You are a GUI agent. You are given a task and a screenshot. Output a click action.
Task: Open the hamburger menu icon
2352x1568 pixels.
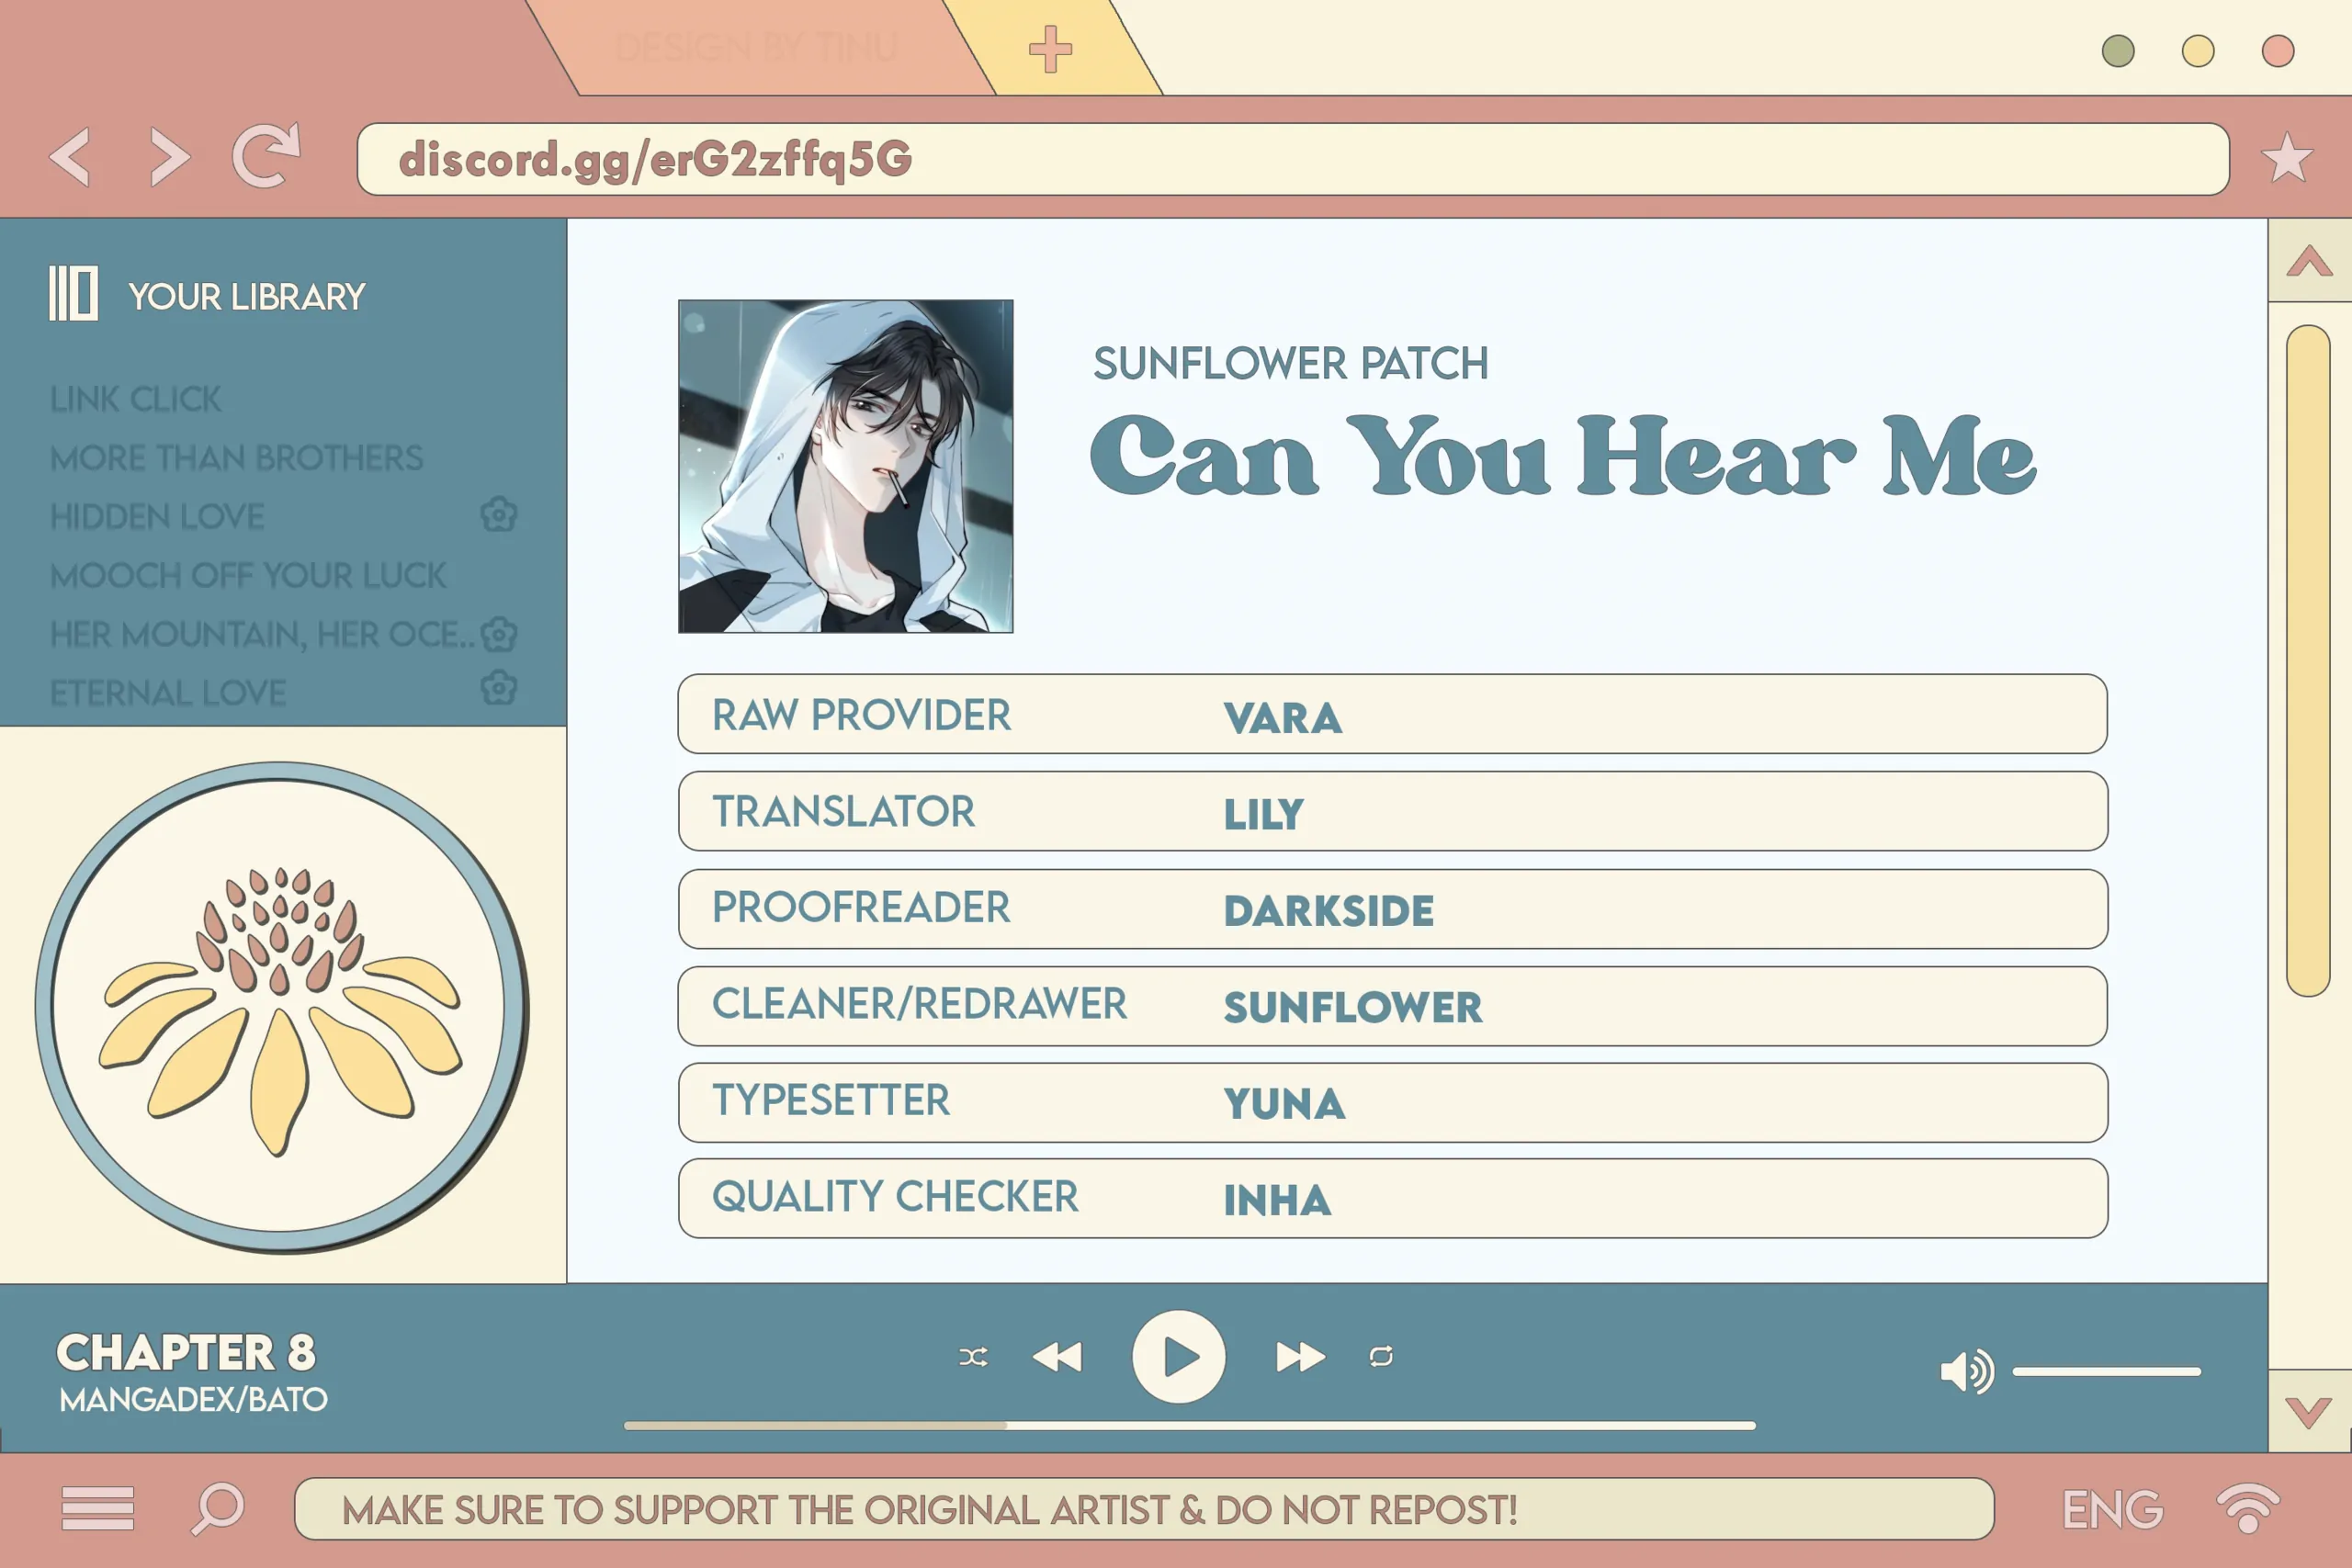click(x=97, y=1508)
